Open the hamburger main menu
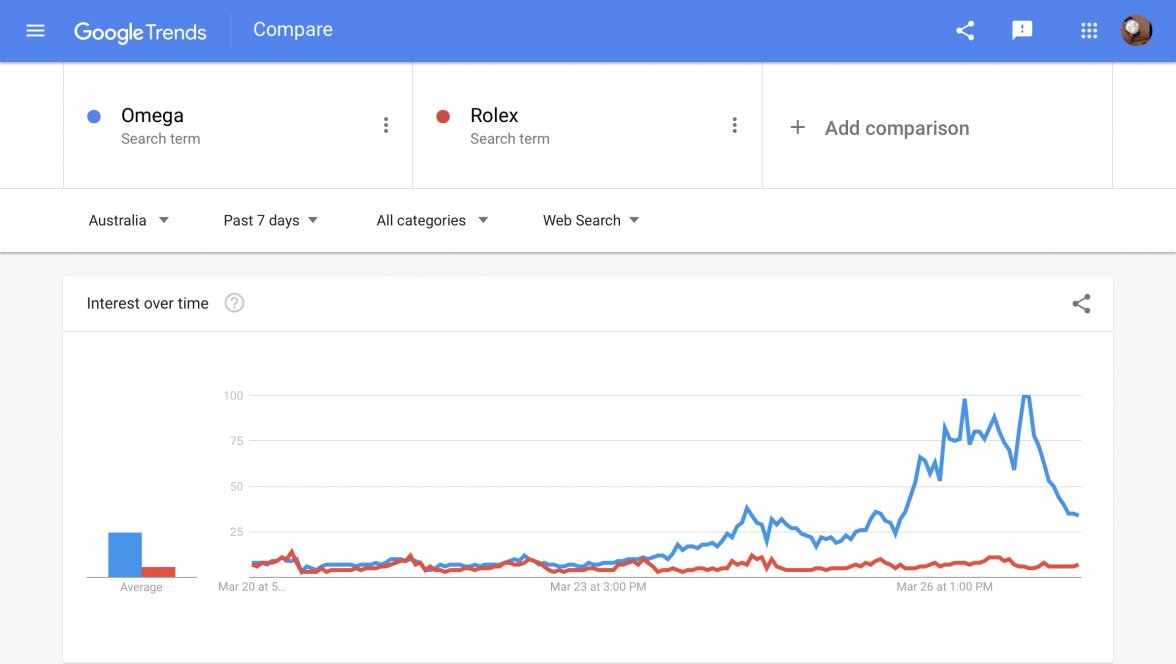 coord(35,30)
